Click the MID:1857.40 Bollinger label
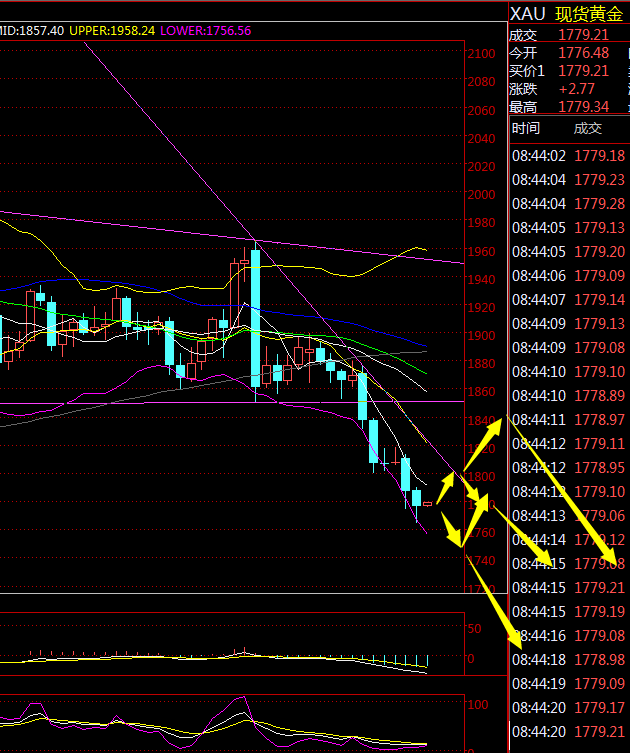The width and height of the screenshot is (630, 753). tap(30, 31)
